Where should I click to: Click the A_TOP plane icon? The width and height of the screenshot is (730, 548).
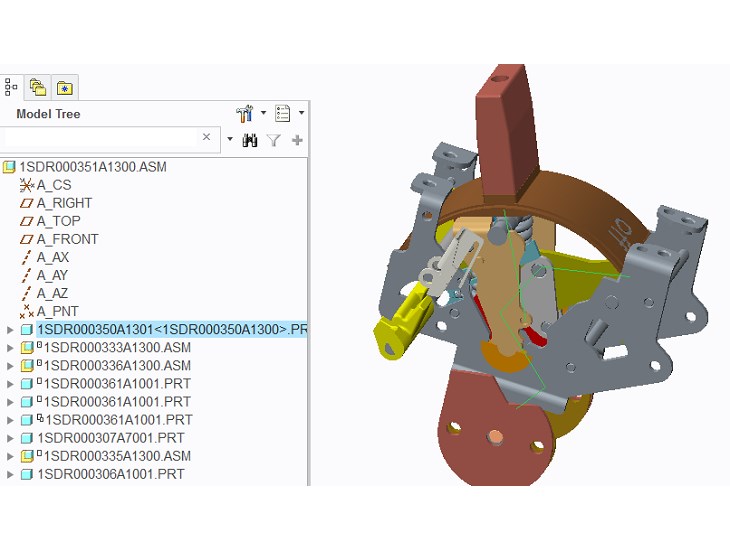[x=27, y=221]
